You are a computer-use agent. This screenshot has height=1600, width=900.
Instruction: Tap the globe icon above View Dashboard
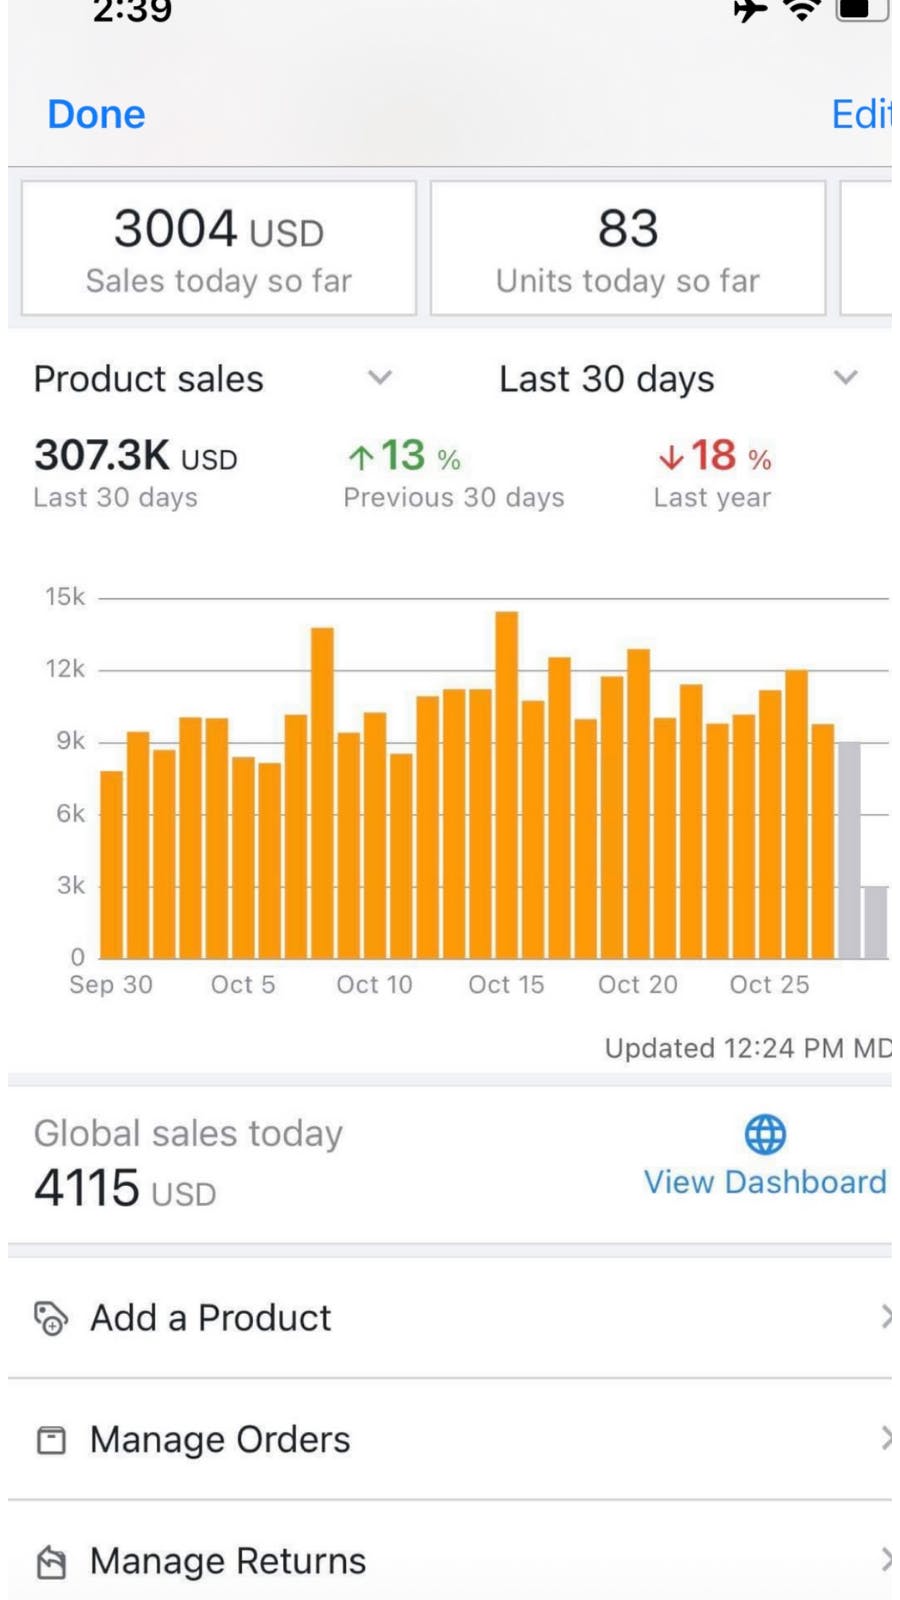point(765,1135)
